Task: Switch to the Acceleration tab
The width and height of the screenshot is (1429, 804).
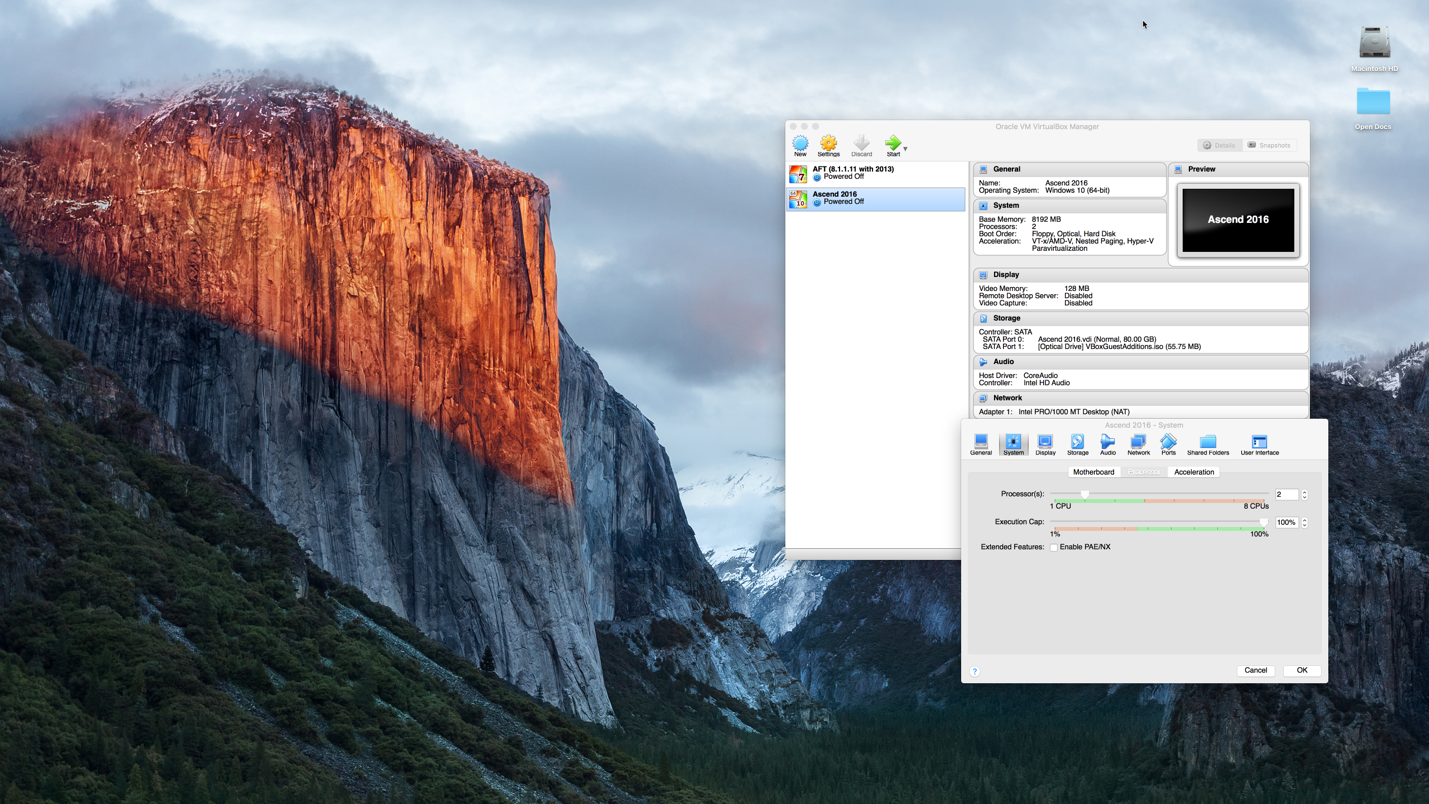Action: (1194, 472)
